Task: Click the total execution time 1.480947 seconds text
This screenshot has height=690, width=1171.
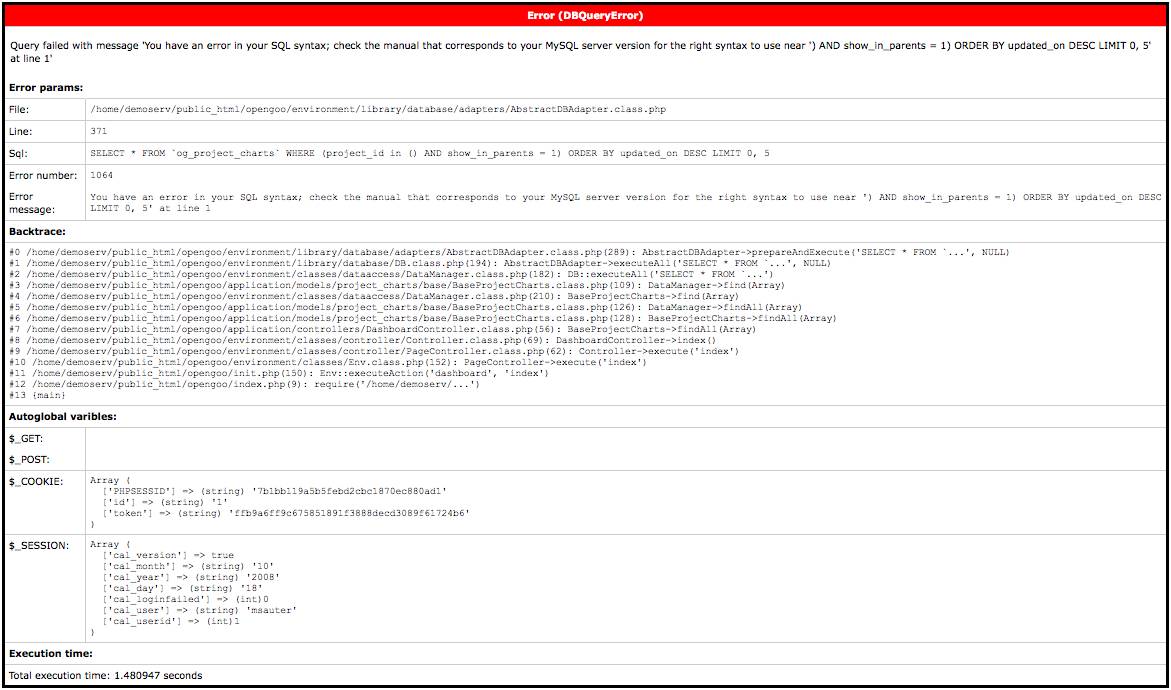Action: coord(105,676)
